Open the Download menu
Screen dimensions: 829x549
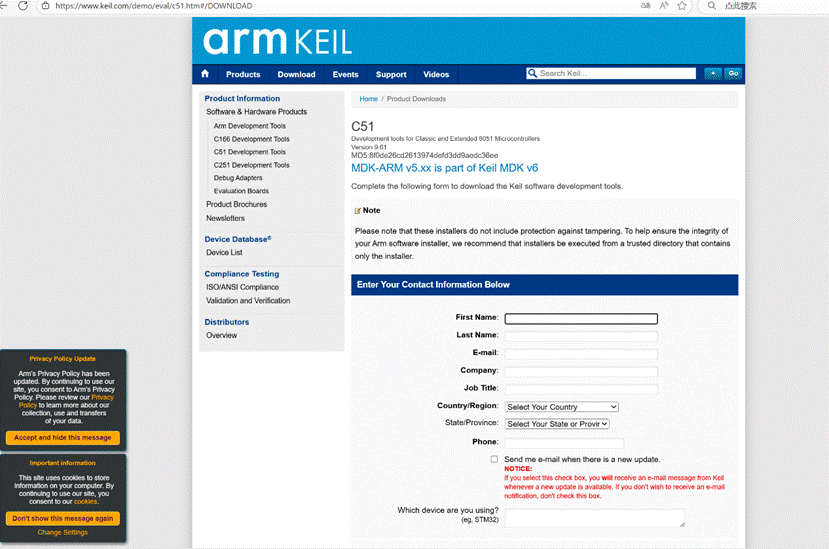296,75
